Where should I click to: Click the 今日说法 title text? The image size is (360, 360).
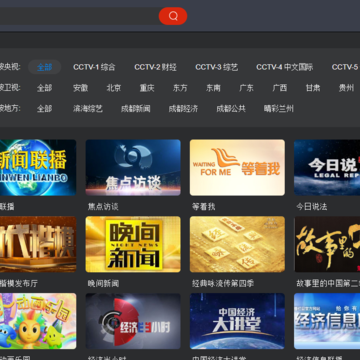click(x=312, y=207)
